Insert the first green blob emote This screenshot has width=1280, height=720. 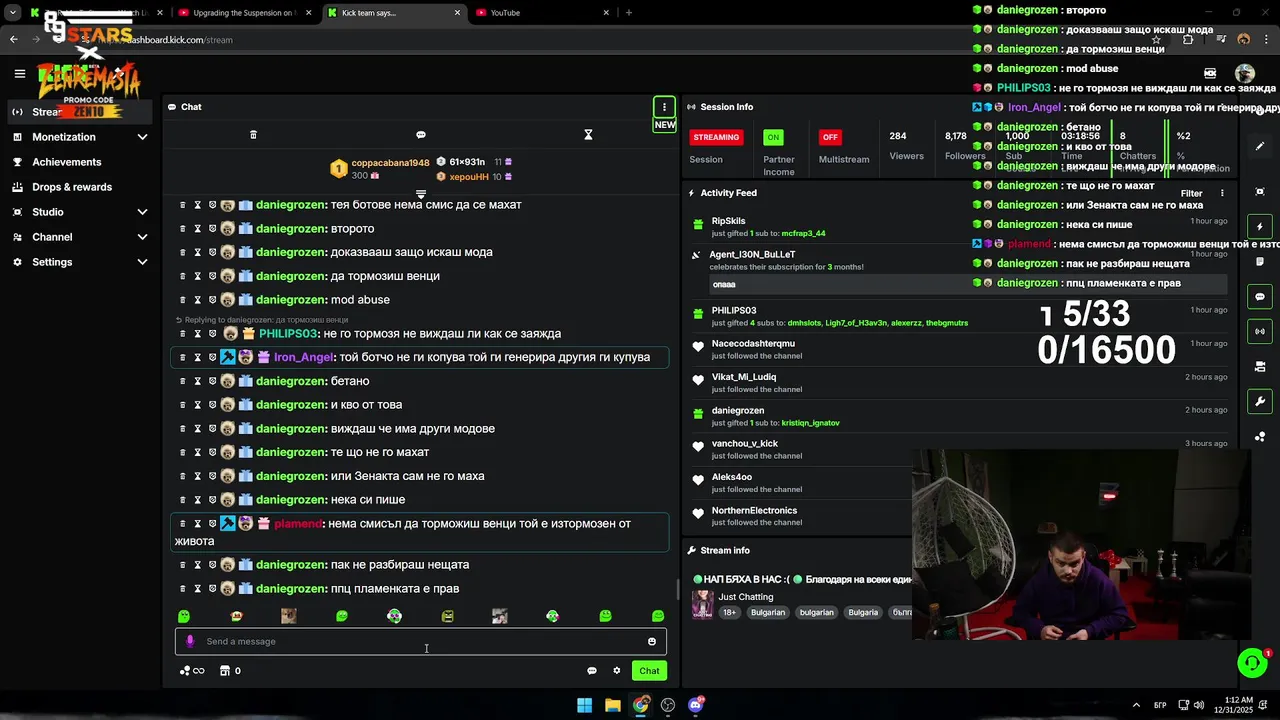click(x=184, y=616)
